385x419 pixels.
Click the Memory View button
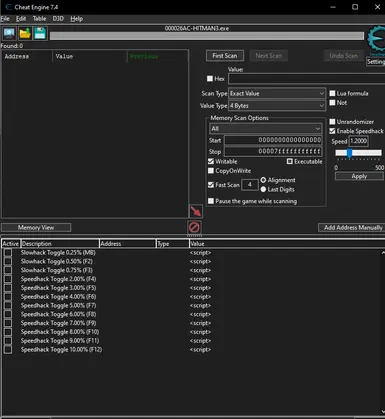coord(36,227)
